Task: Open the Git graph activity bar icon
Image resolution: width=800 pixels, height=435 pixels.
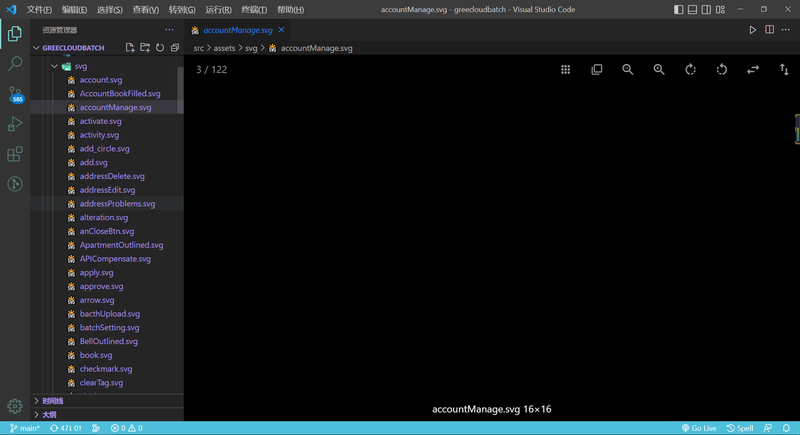Action: coord(15,184)
